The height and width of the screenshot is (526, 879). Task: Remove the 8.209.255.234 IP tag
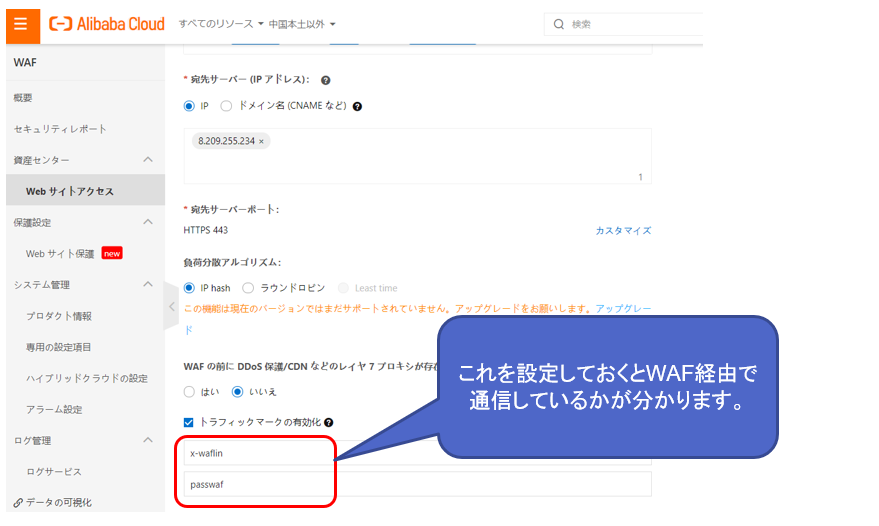pos(261,141)
